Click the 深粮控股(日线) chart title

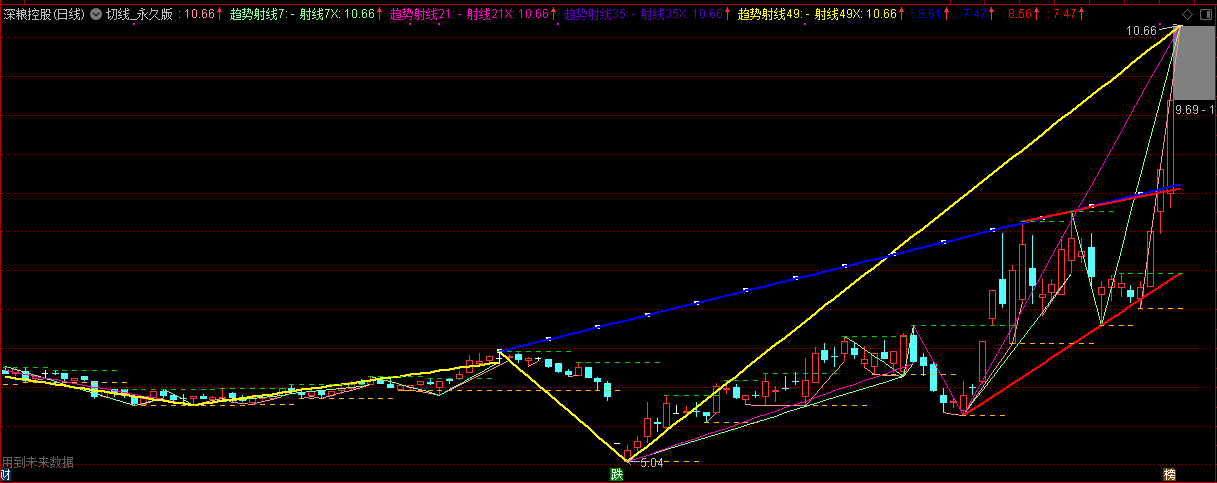click(44, 14)
